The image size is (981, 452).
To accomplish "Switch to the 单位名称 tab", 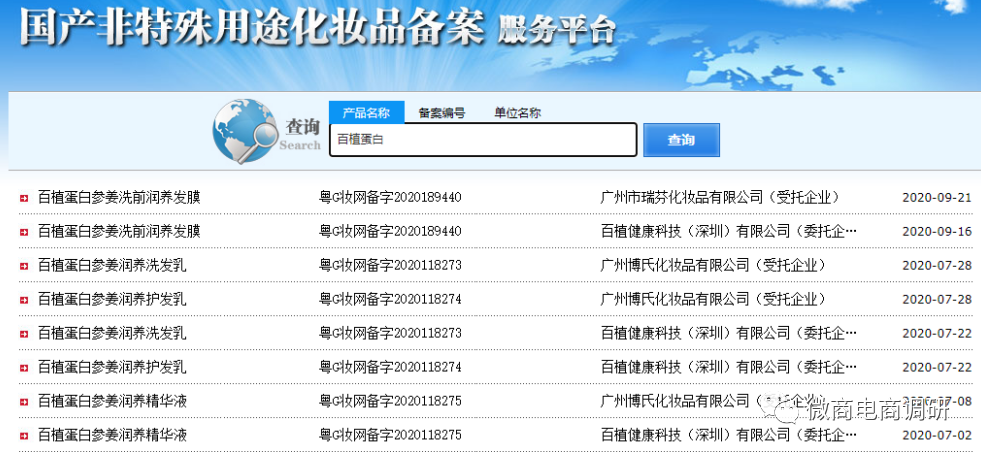I will coord(517,113).
